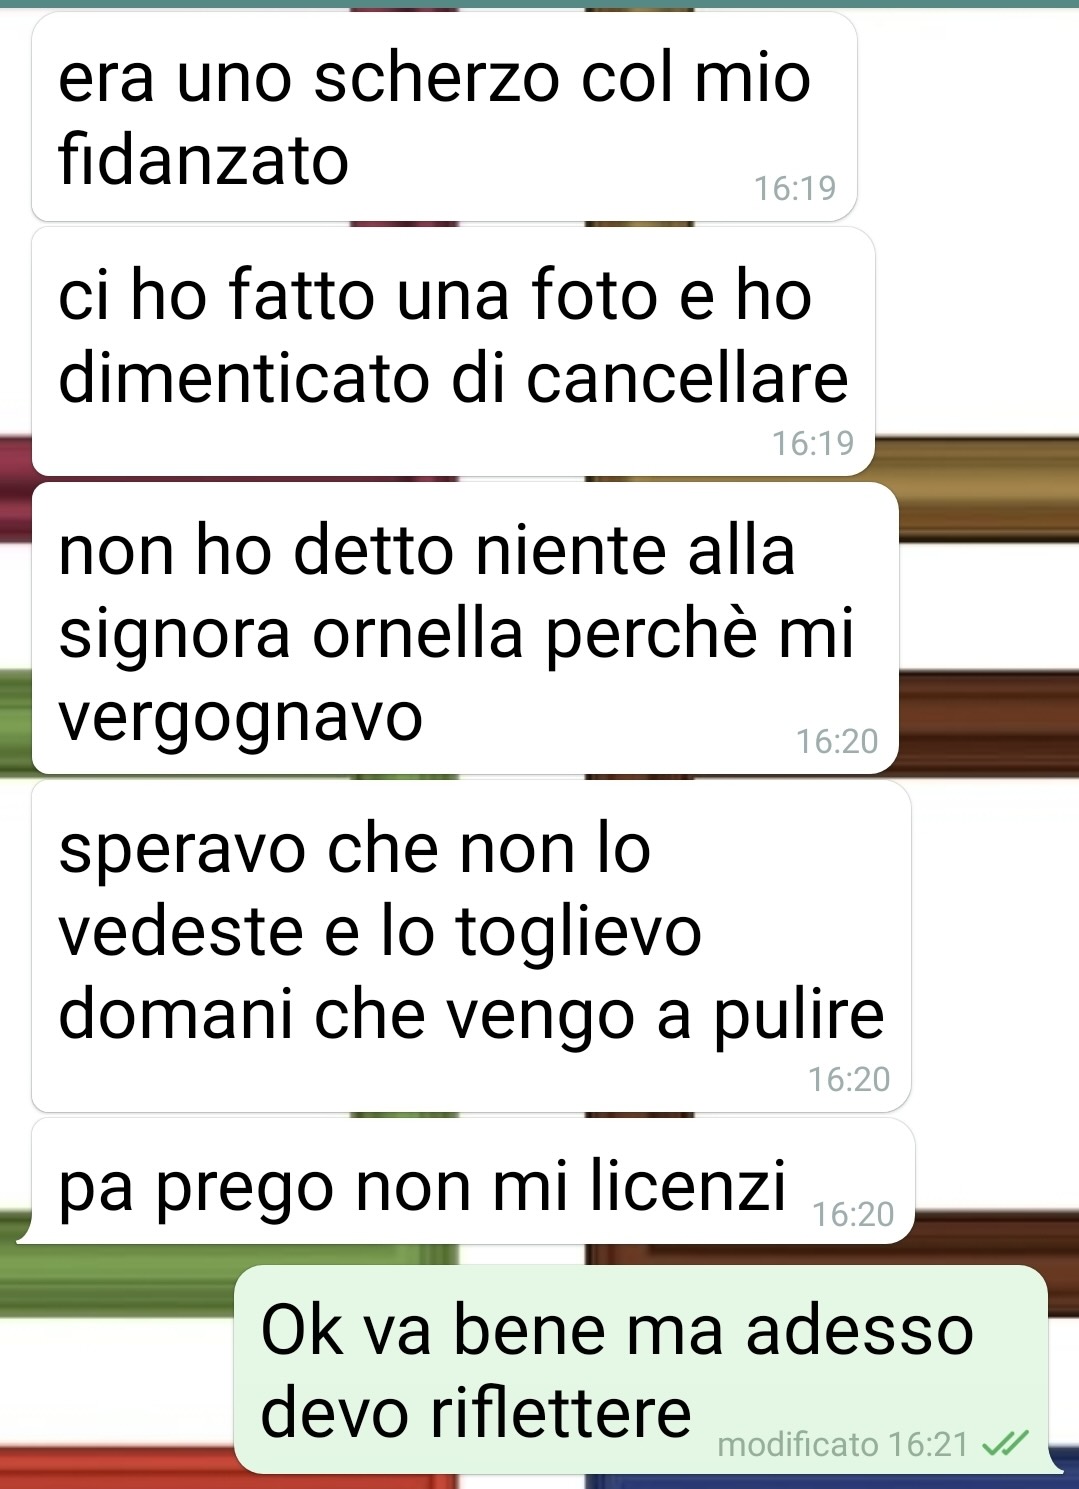Tap the word 'ornella' in the message
The height and width of the screenshot is (1489, 1079).
(418, 633)
